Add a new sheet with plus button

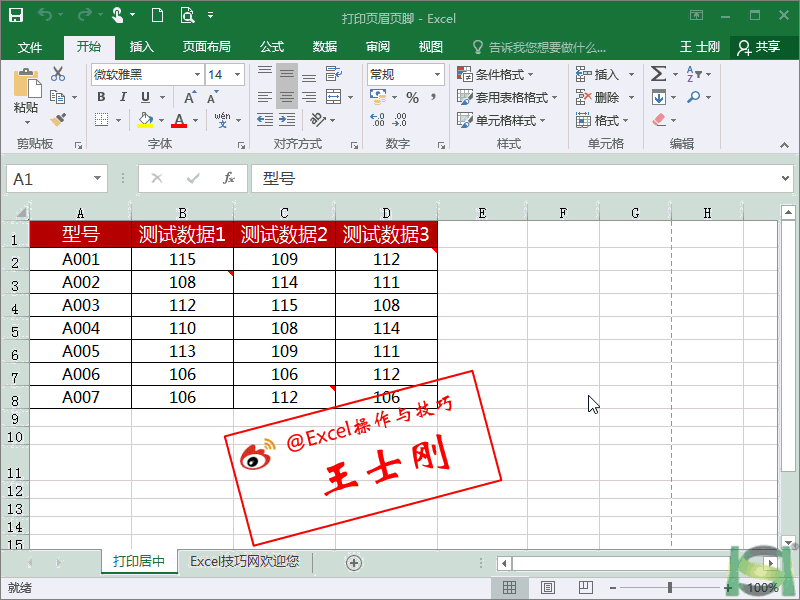pos(354,562)
